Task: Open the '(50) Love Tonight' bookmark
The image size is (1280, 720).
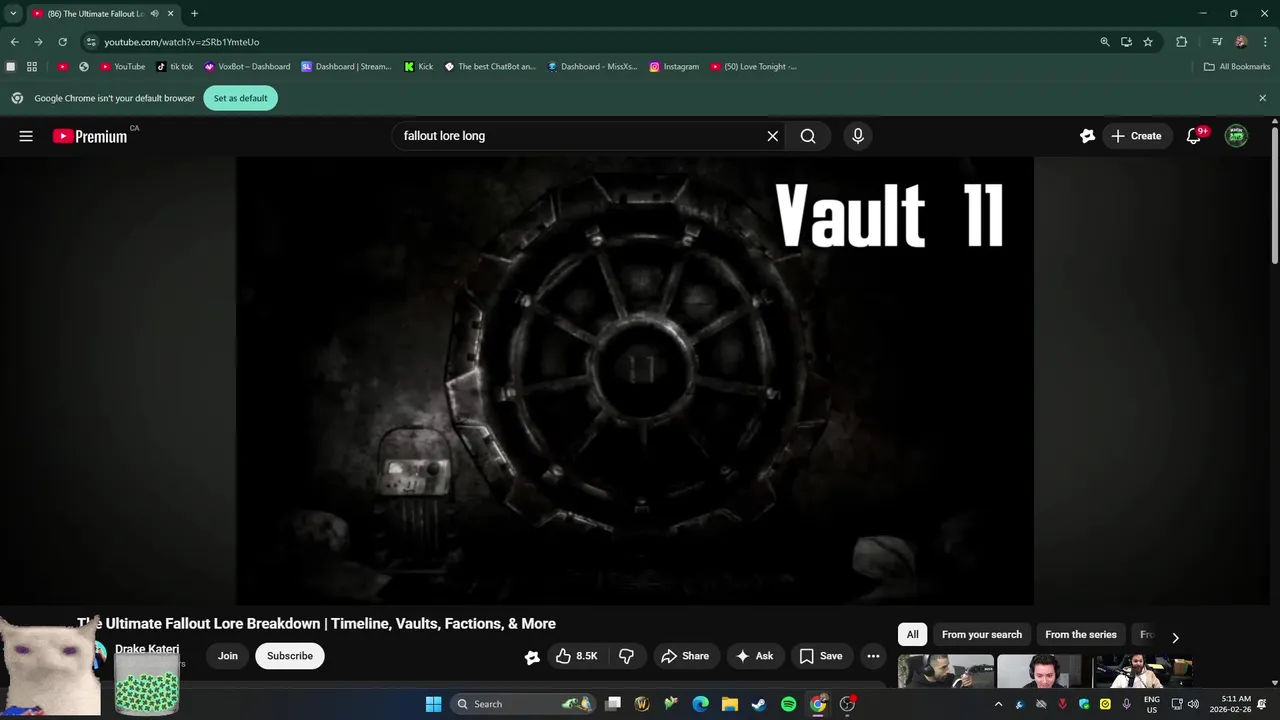Action: [x=754, y=67]
